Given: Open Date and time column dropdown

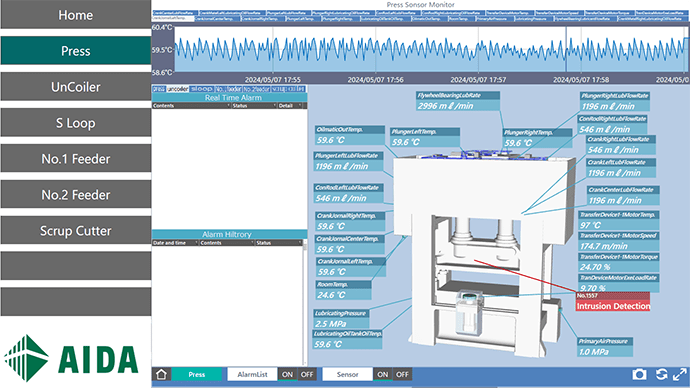Looking at the screenshot, I should pos(196,243).
